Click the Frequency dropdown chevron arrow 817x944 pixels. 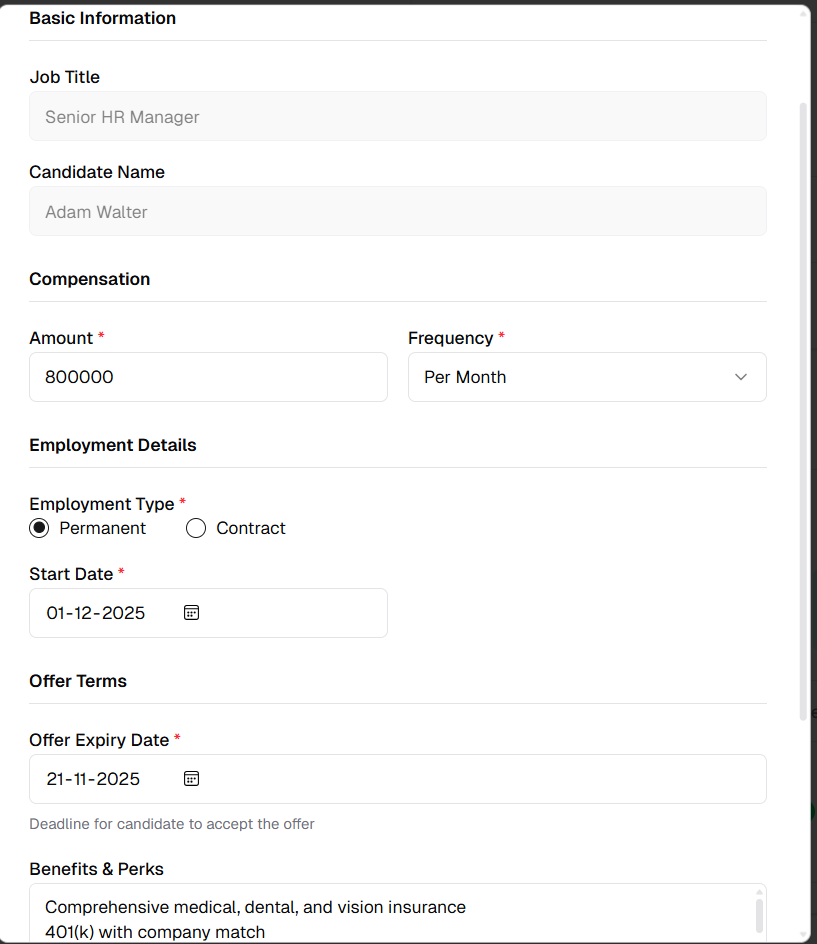click(x=741, y=377)
